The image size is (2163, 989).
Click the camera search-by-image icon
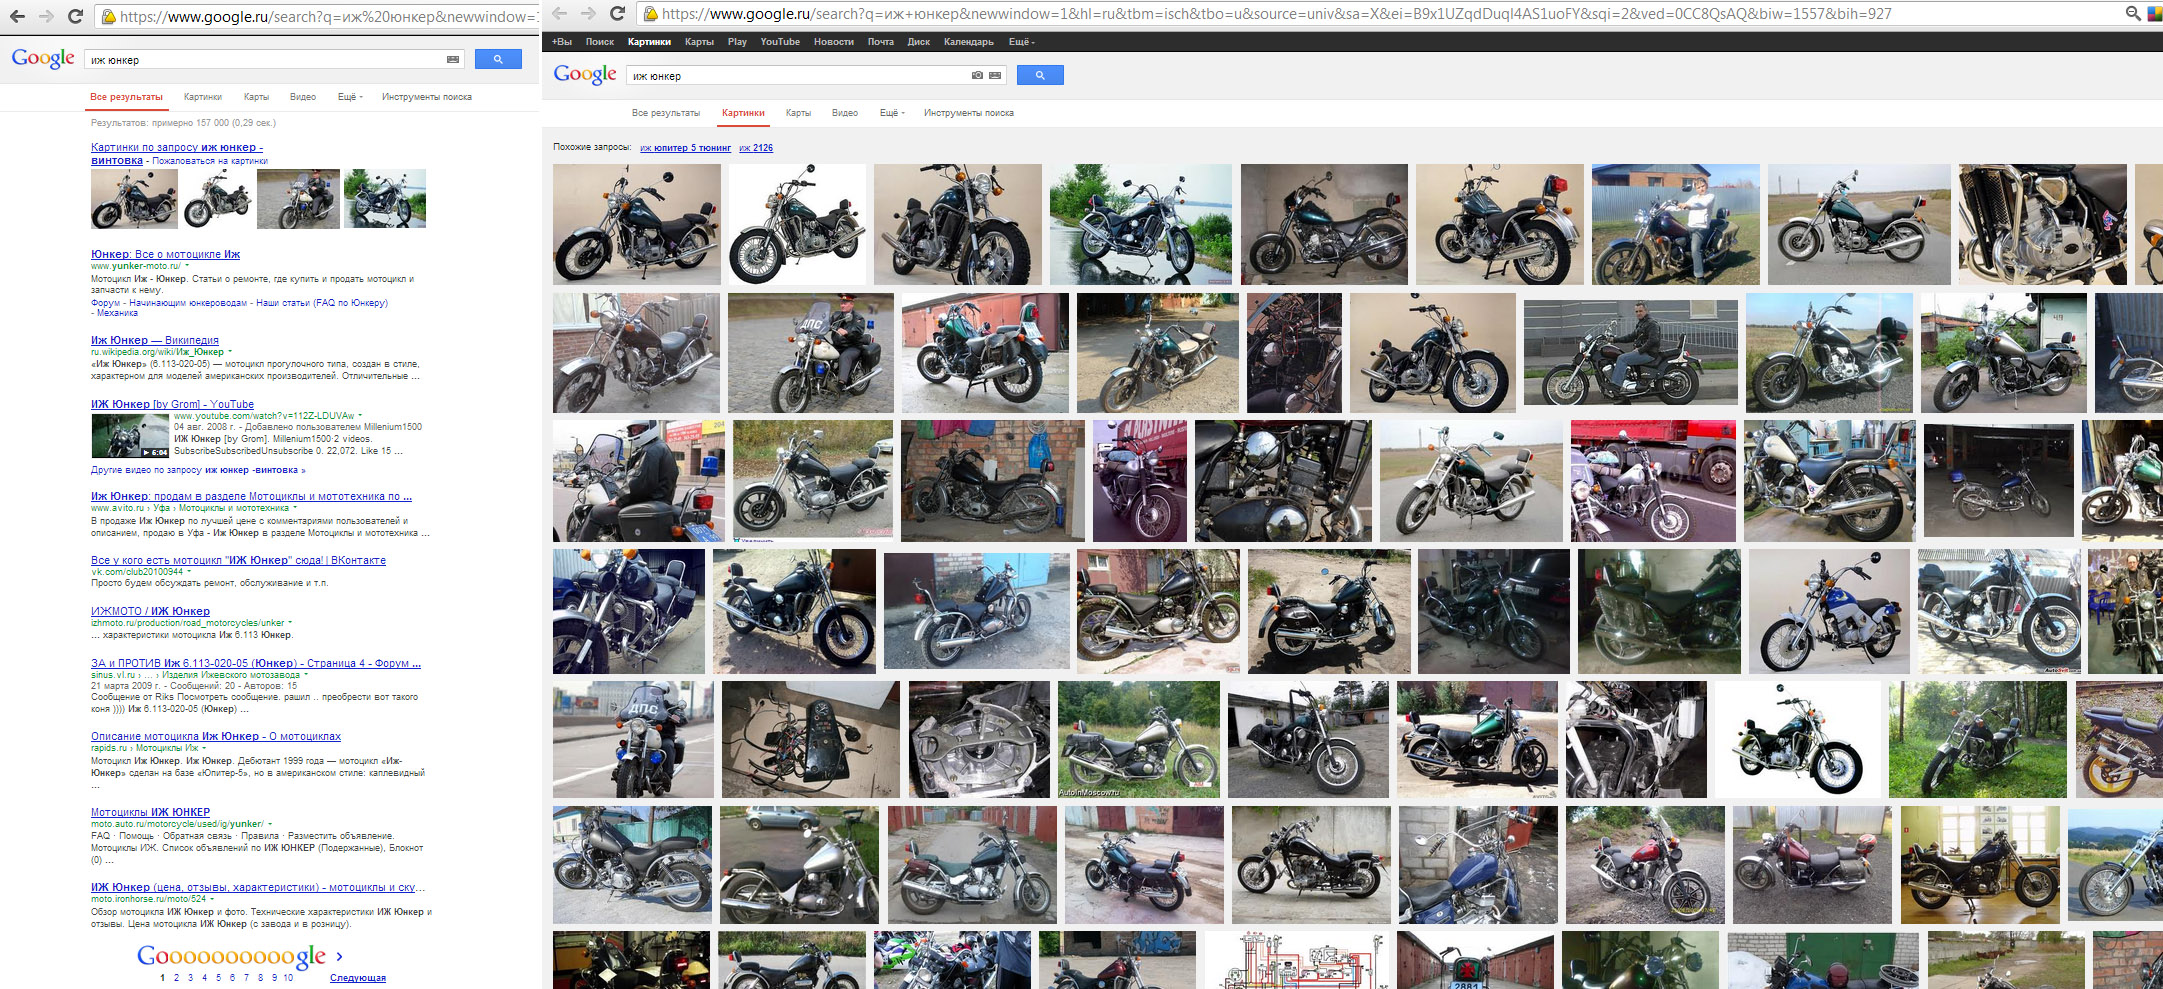click(x=977, y=75)
